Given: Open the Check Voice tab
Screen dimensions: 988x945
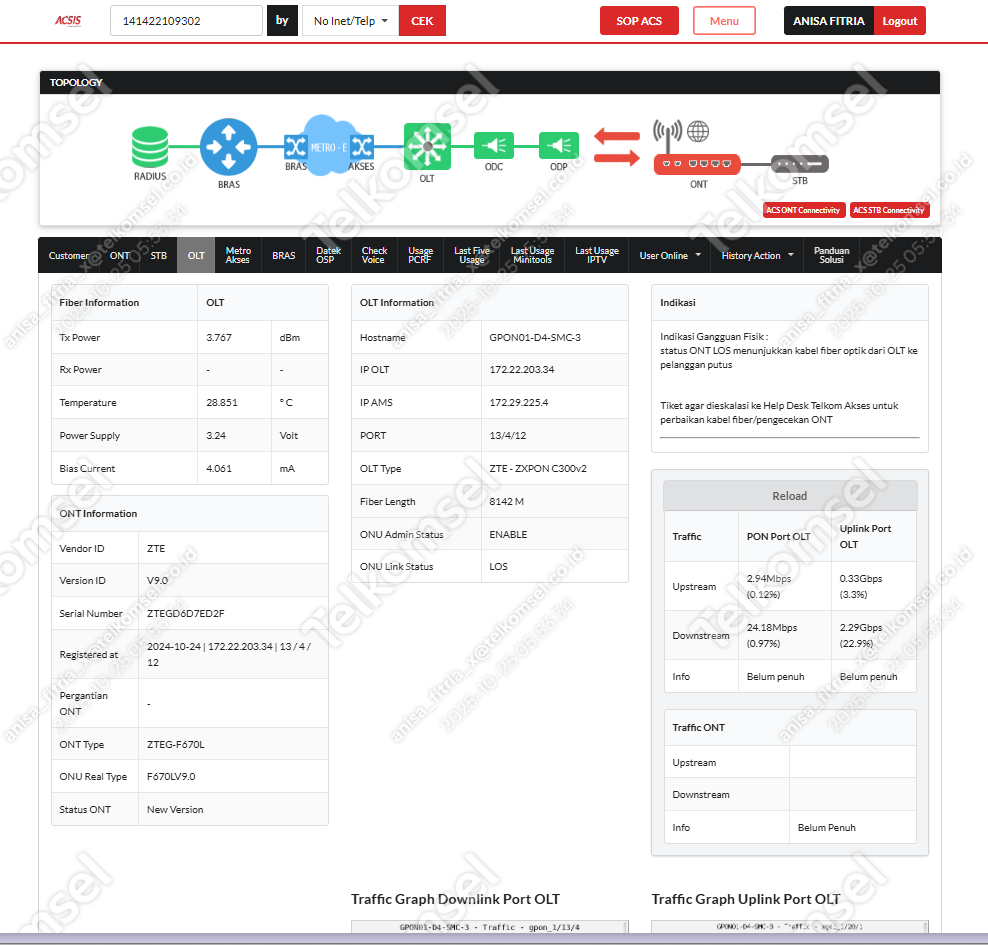Looking at the screenshot, I should [374, 255].
